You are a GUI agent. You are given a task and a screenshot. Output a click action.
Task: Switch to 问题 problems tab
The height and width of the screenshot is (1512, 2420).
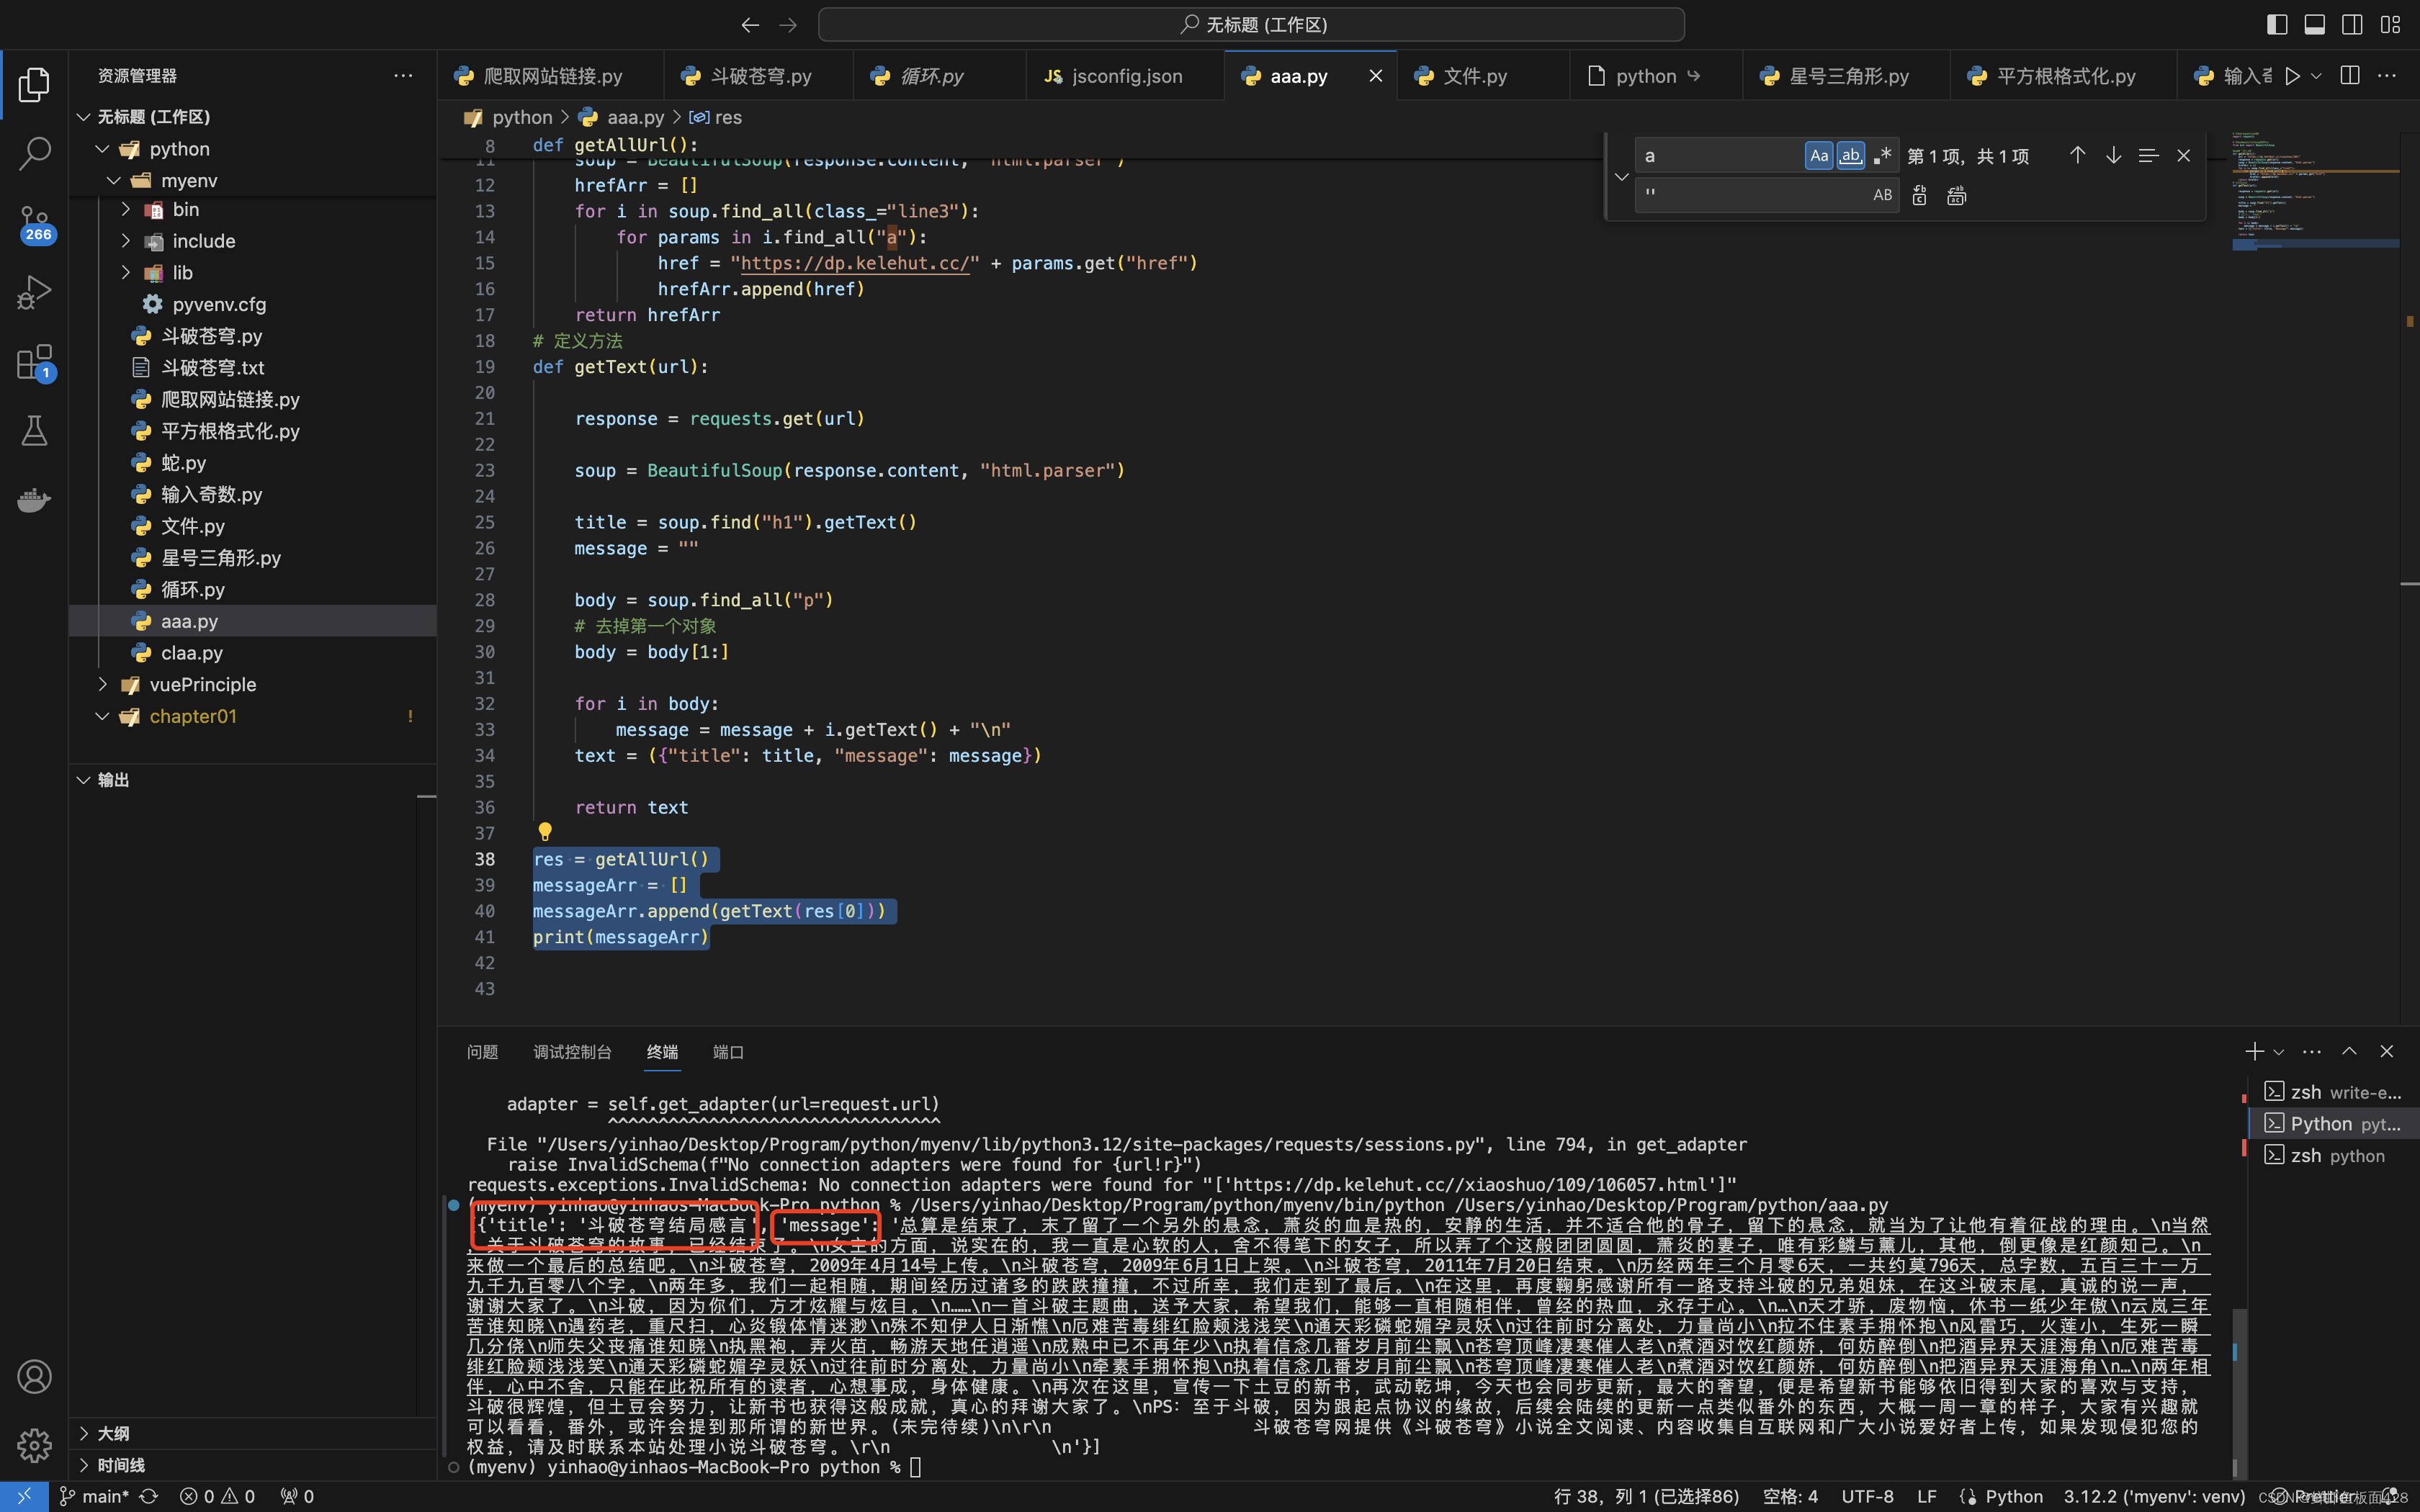point(482,1052)
